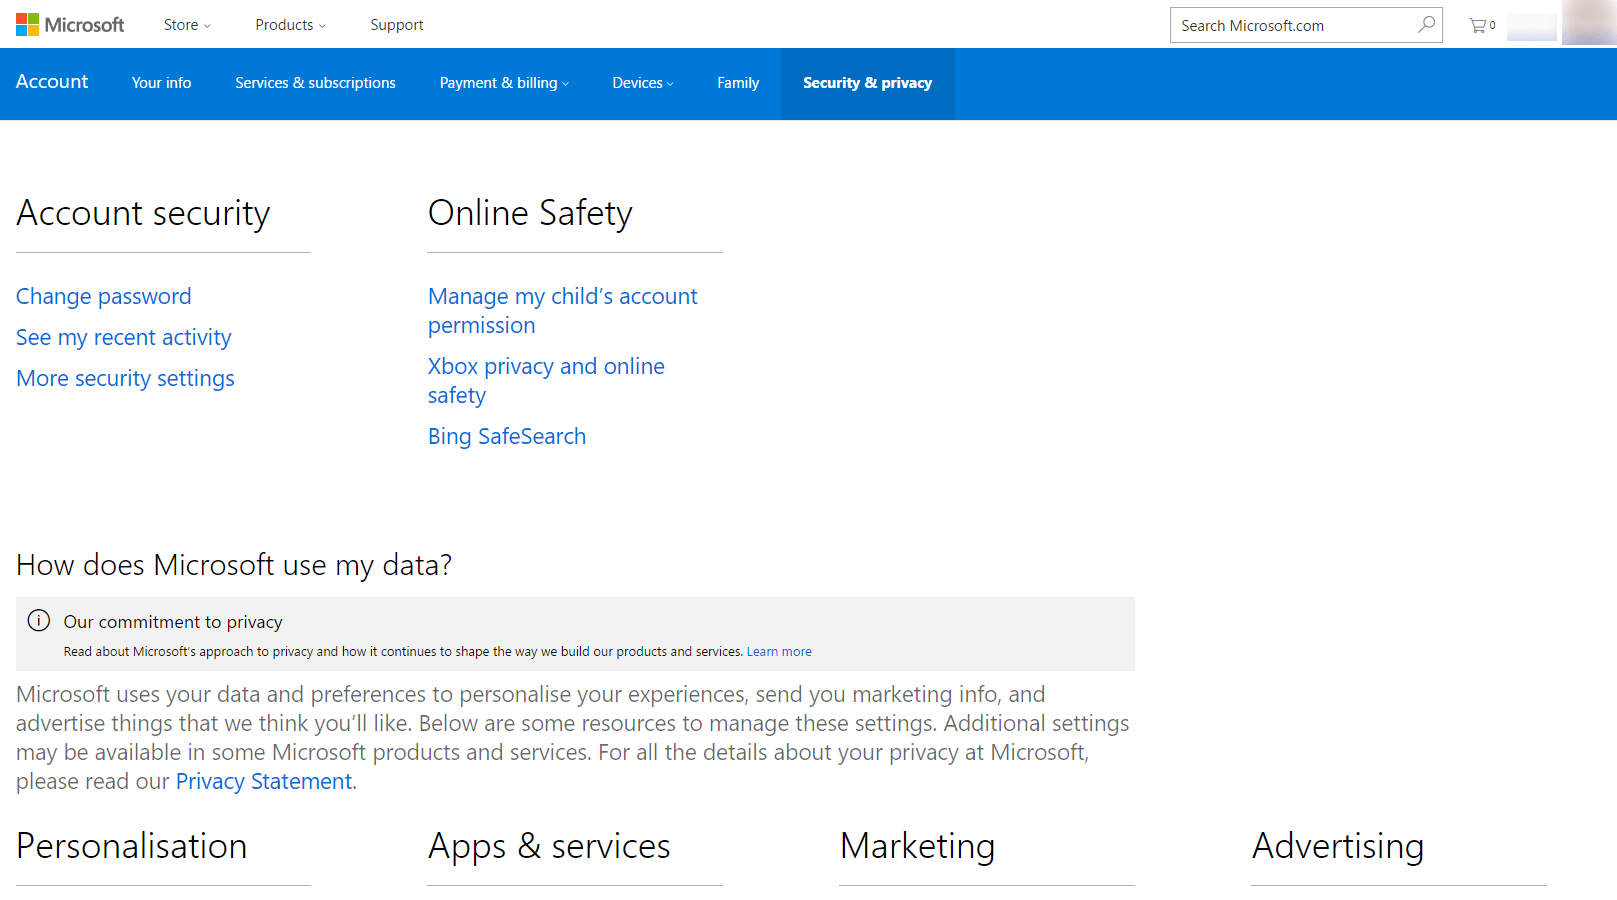Click the search magnifier icon
The width and height of the screenshot is (1617, 900).
tap(1426, 25)
